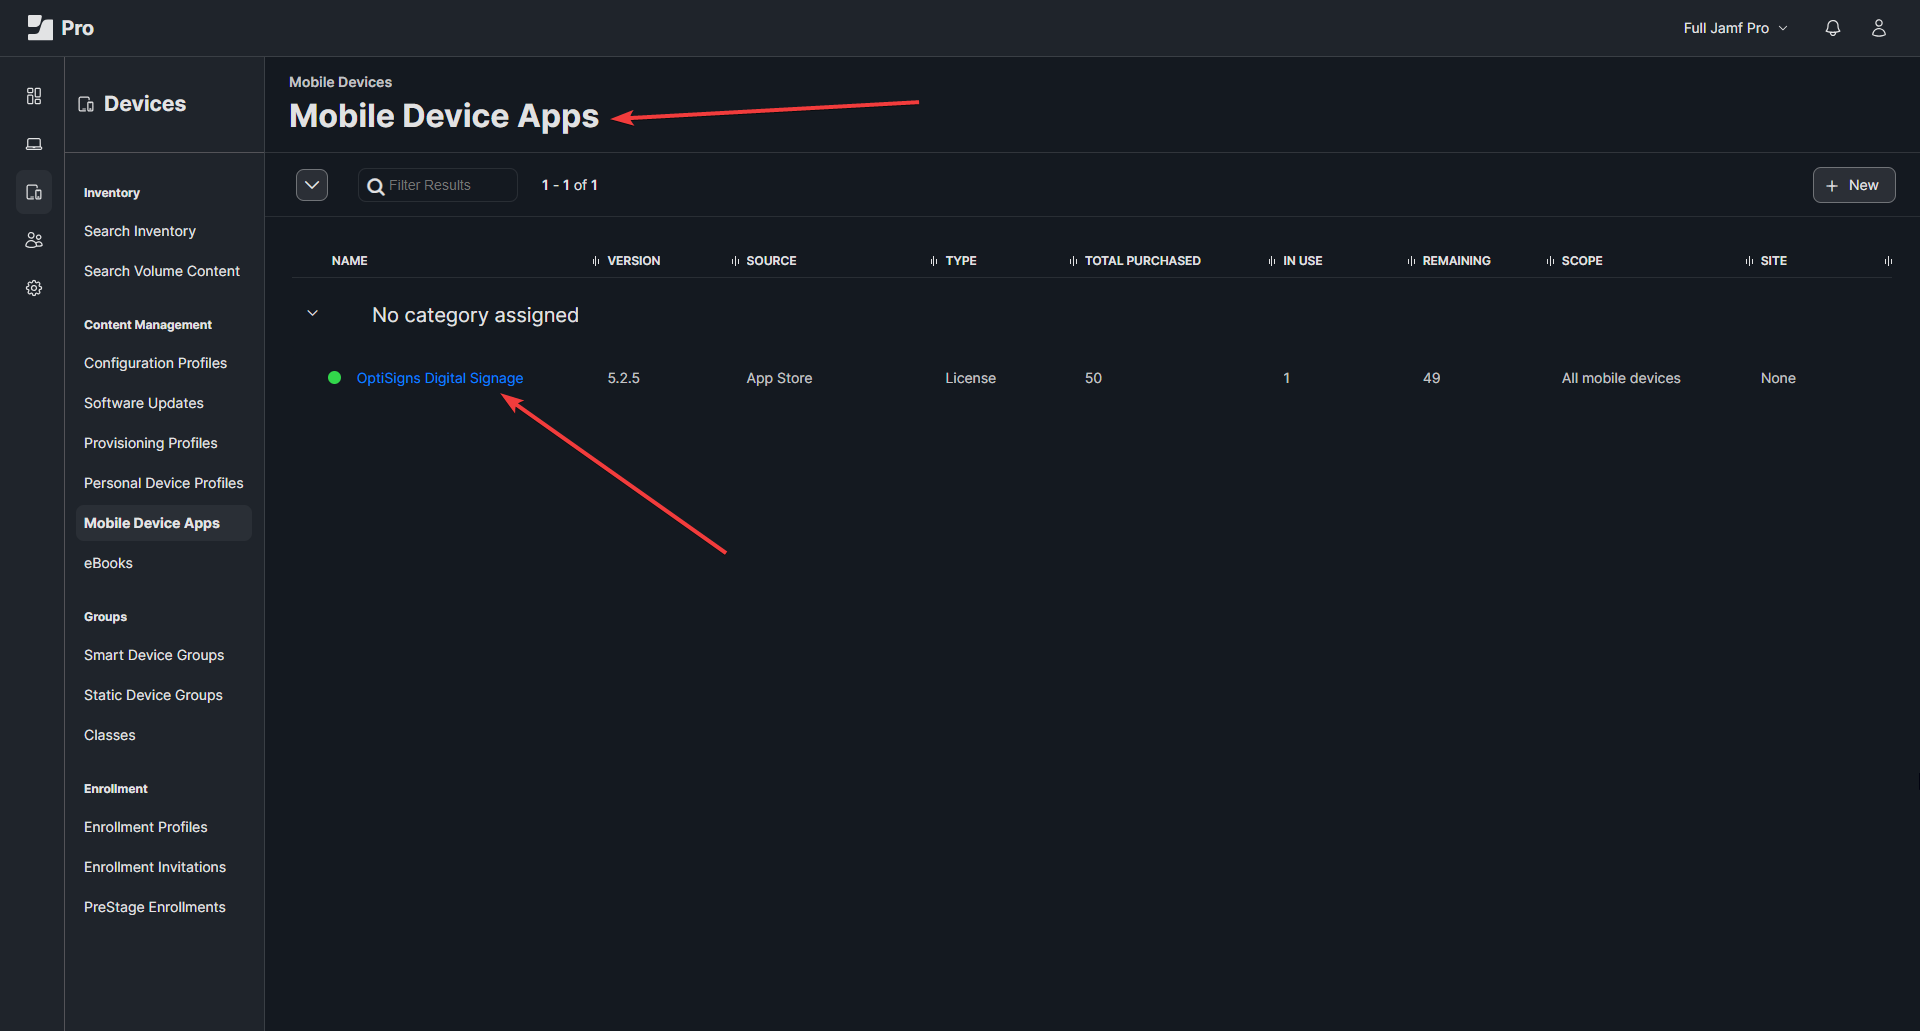
Task: Open Search Inventory
Action: (x=140, y=231)
